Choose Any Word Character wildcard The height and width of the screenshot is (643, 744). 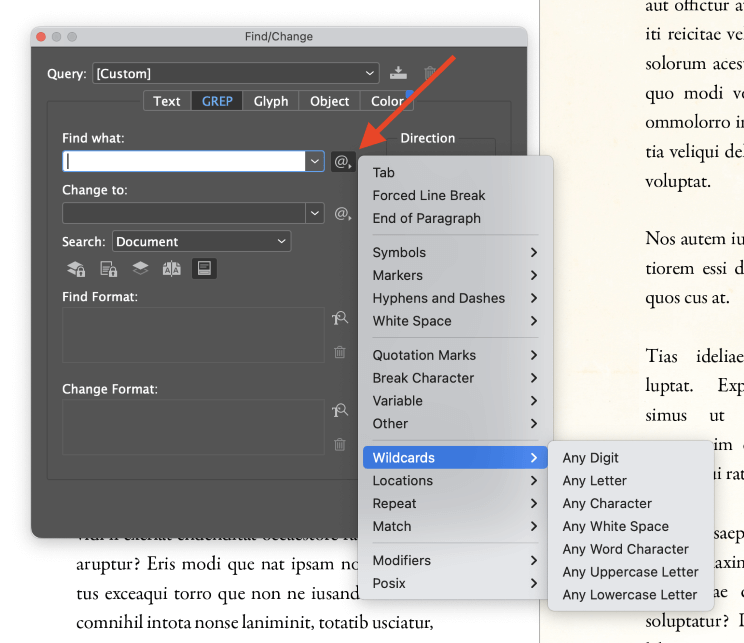coord(631,549)
